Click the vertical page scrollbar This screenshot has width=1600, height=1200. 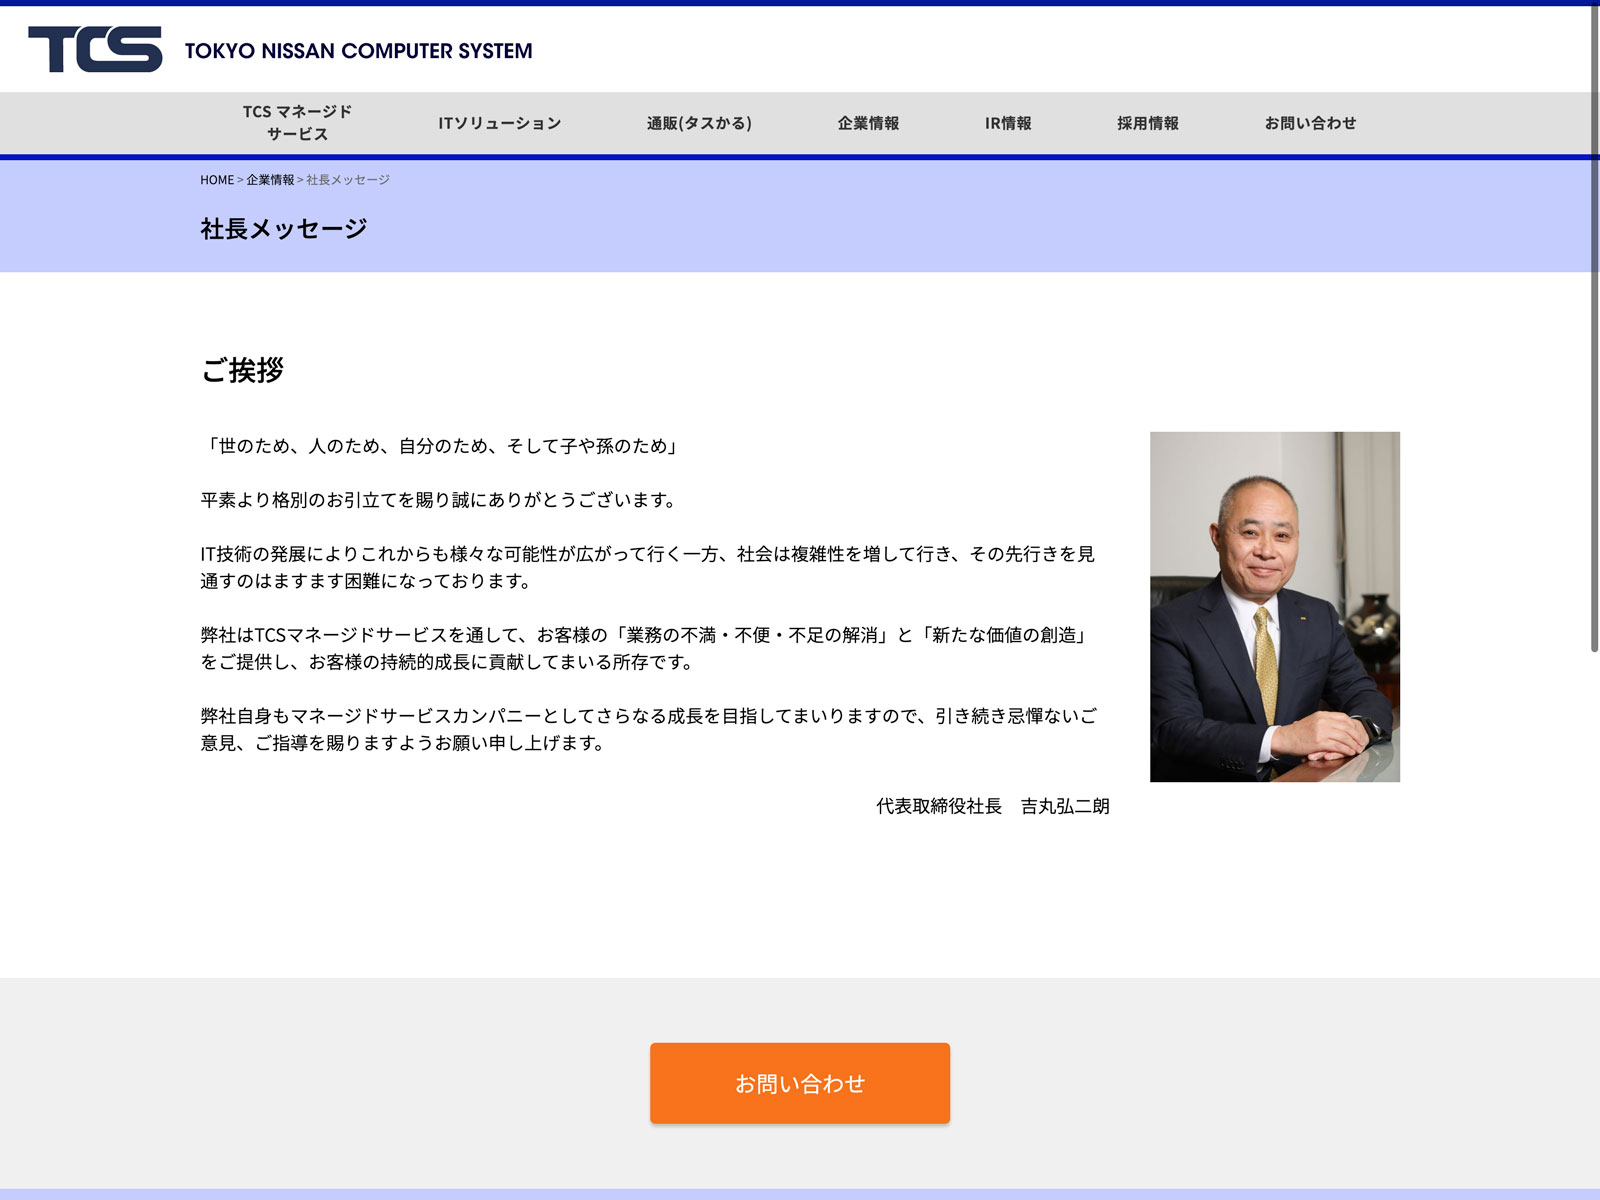1594,330
